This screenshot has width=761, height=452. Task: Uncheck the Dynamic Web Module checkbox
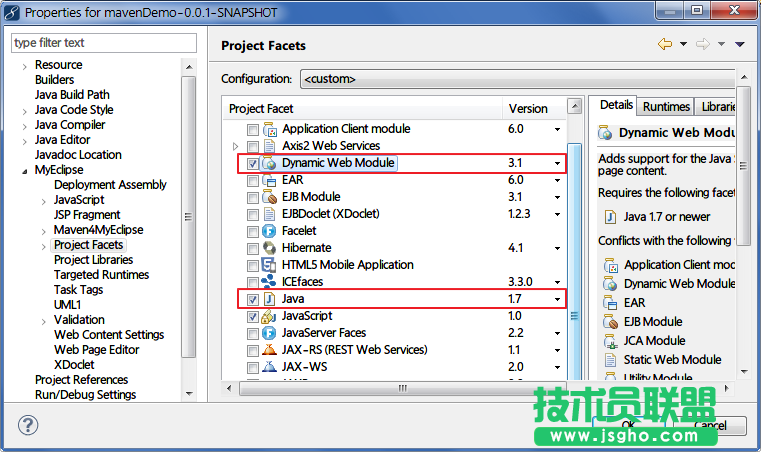pos(252,163)
